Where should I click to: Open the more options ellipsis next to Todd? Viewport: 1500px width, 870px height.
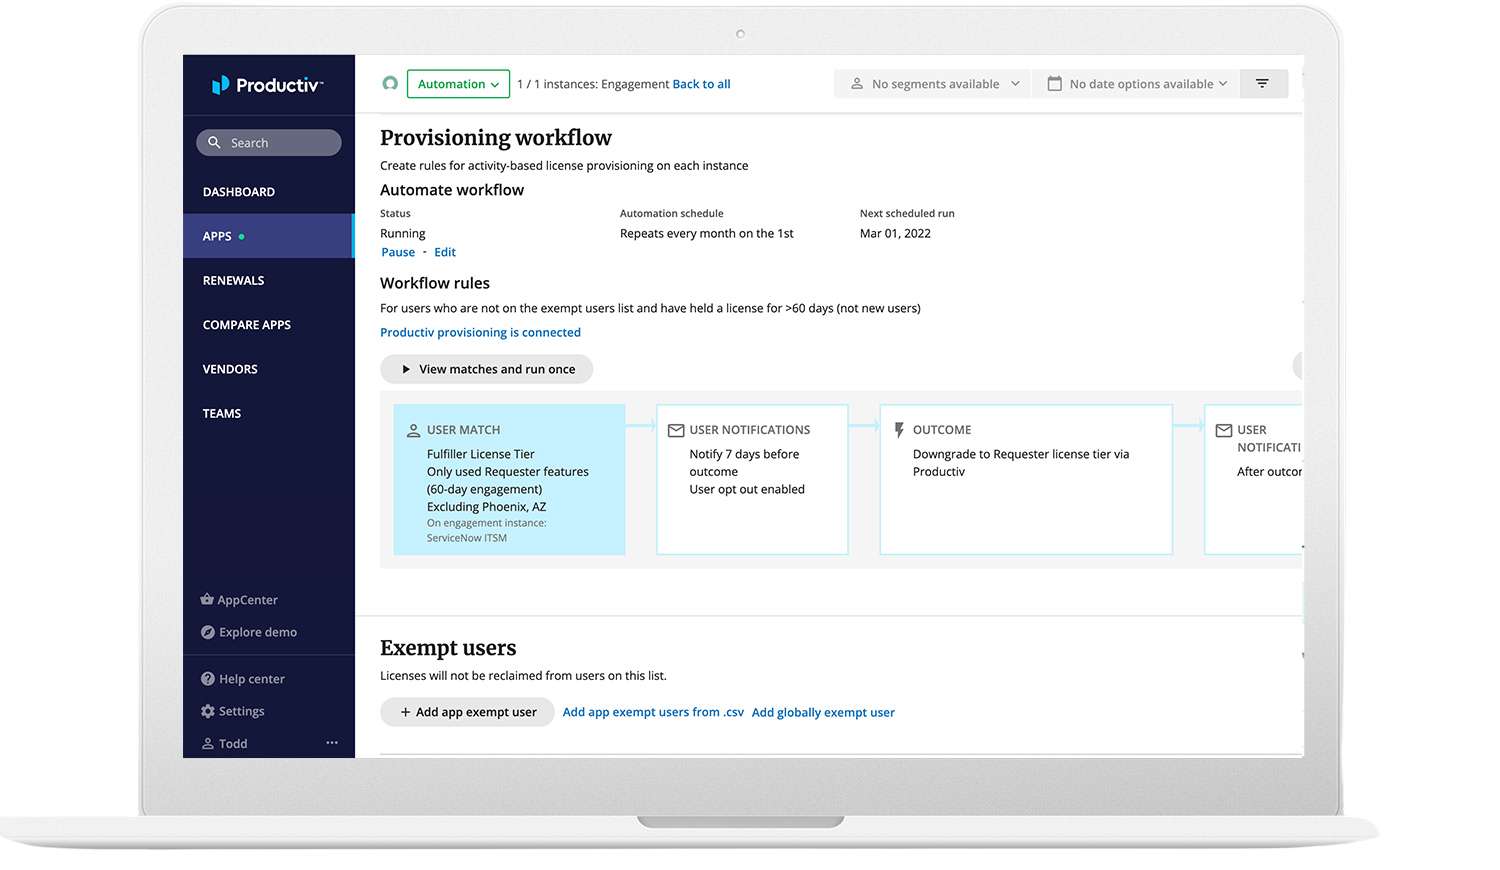(x=332, y=743)
